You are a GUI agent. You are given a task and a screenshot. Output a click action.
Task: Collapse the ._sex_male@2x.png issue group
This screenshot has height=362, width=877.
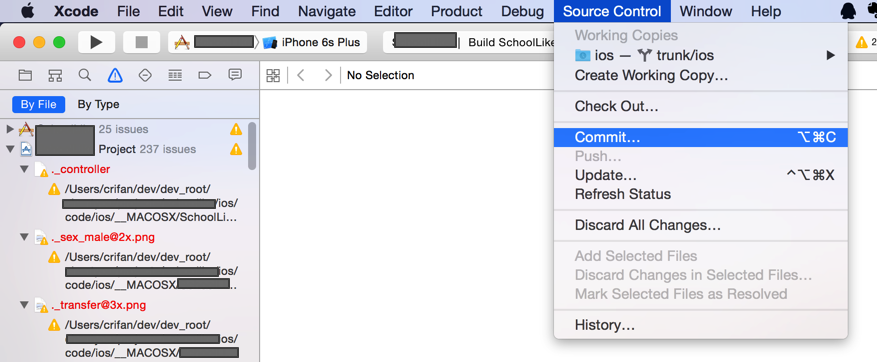pyautogui.click(x=23, y=237)
